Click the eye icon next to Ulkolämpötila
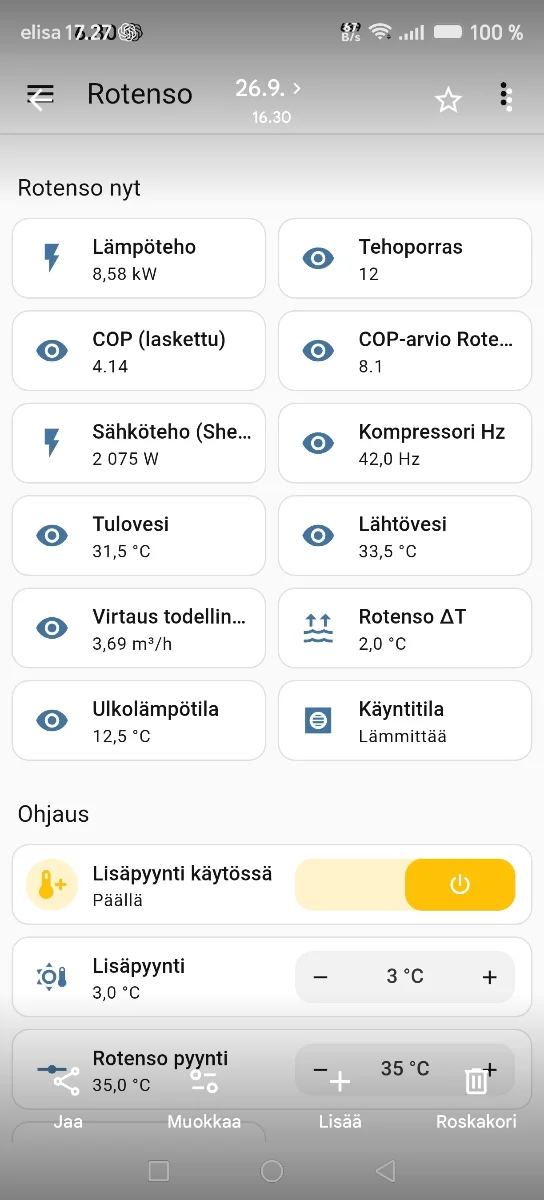Image resolution: width=544 pixels, height=1200 pixels. [52, 720]
